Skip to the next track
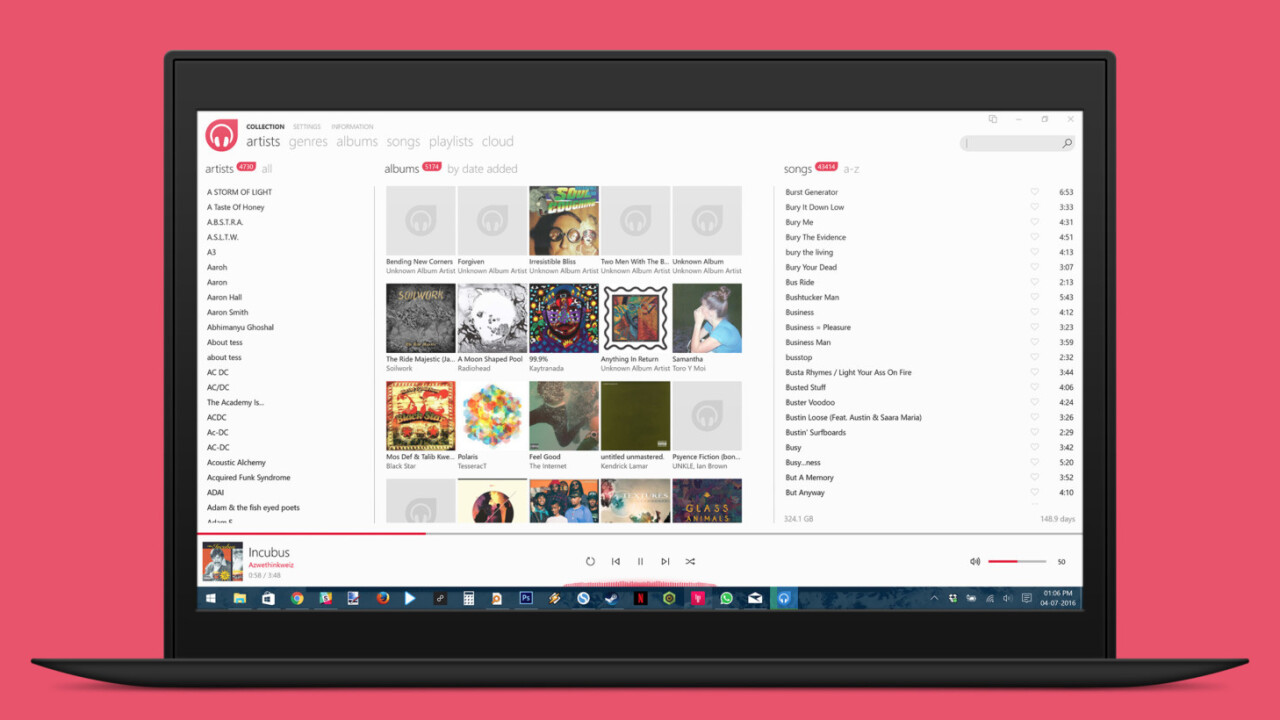 coord(665,562)
